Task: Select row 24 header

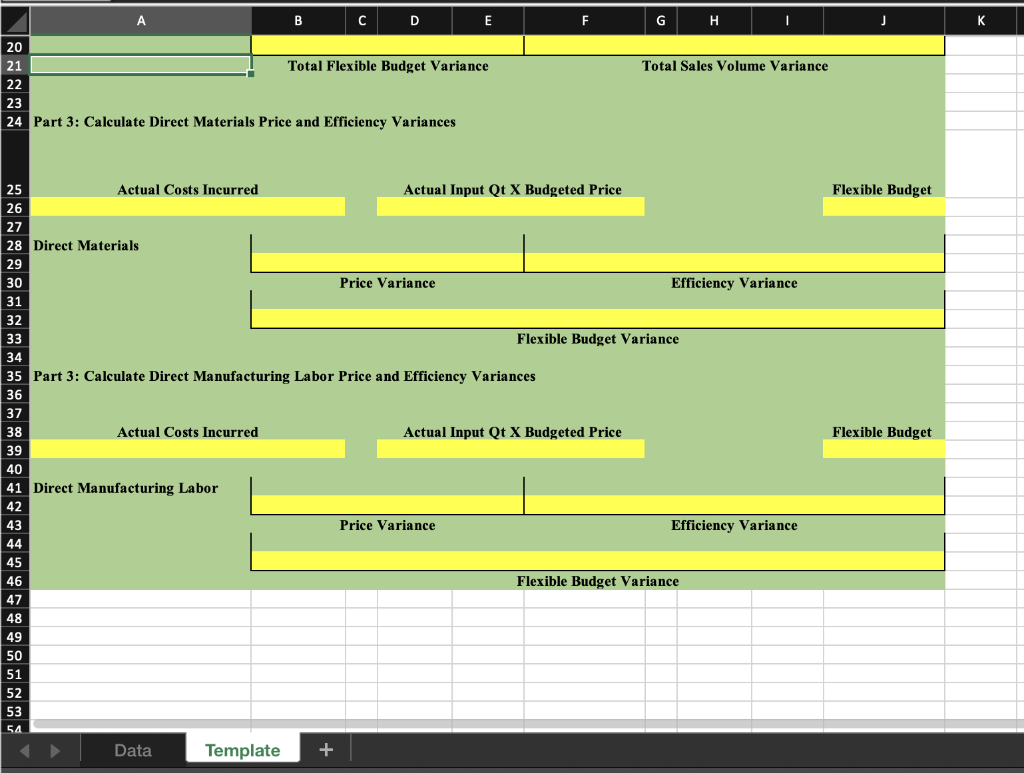Action: [14, 121]
